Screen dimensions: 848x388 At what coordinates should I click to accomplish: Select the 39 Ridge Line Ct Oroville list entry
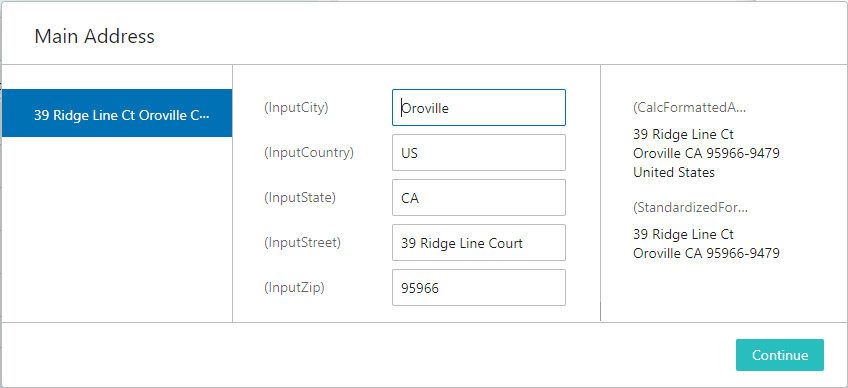(117, 113)
